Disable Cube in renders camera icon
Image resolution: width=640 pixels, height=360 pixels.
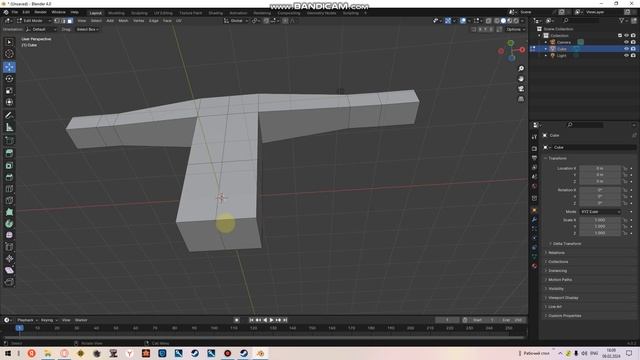[633, 49]
